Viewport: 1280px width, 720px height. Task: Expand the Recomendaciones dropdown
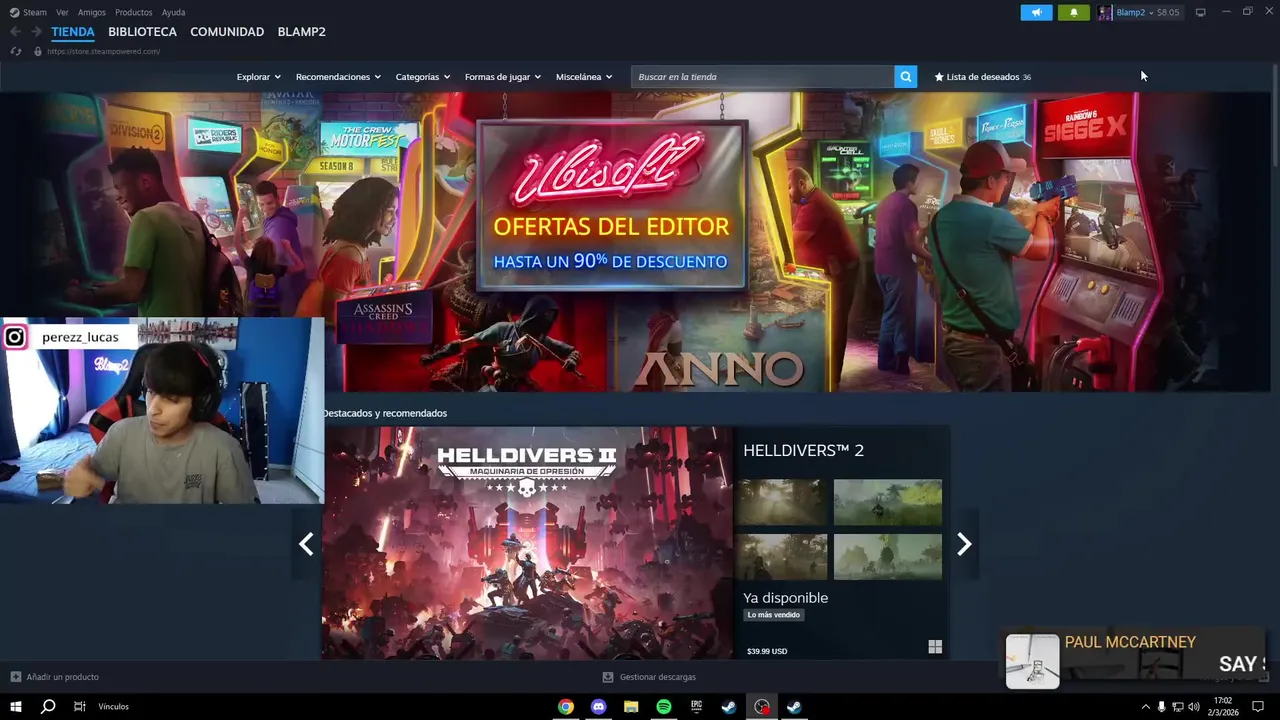(x=338, y=77)
